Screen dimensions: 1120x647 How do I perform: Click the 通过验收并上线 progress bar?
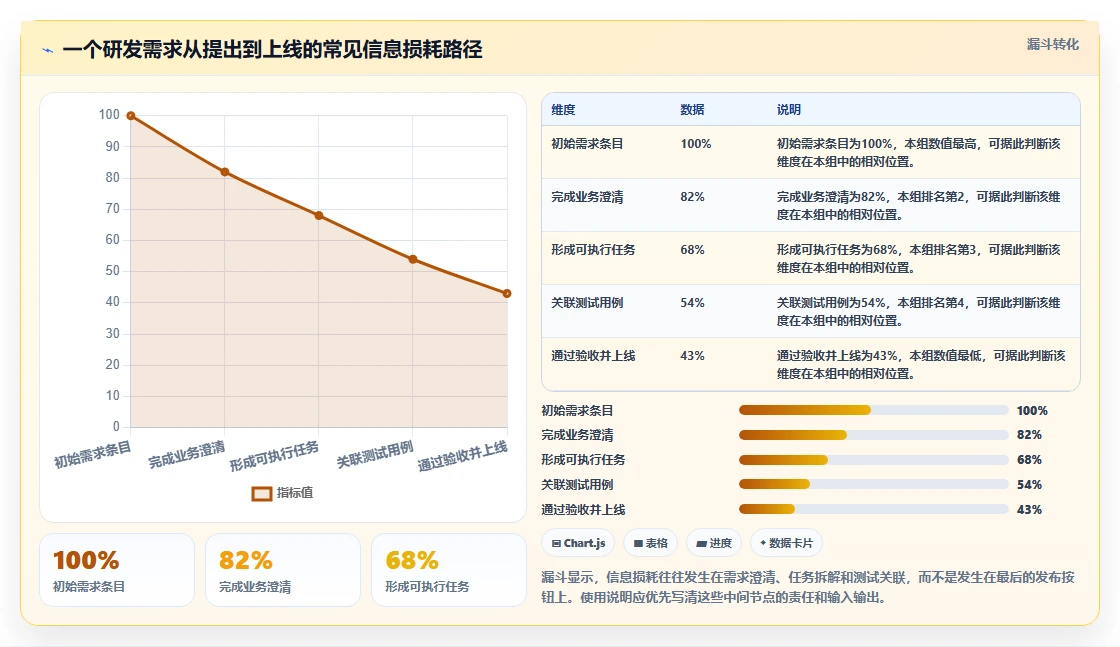874,509
